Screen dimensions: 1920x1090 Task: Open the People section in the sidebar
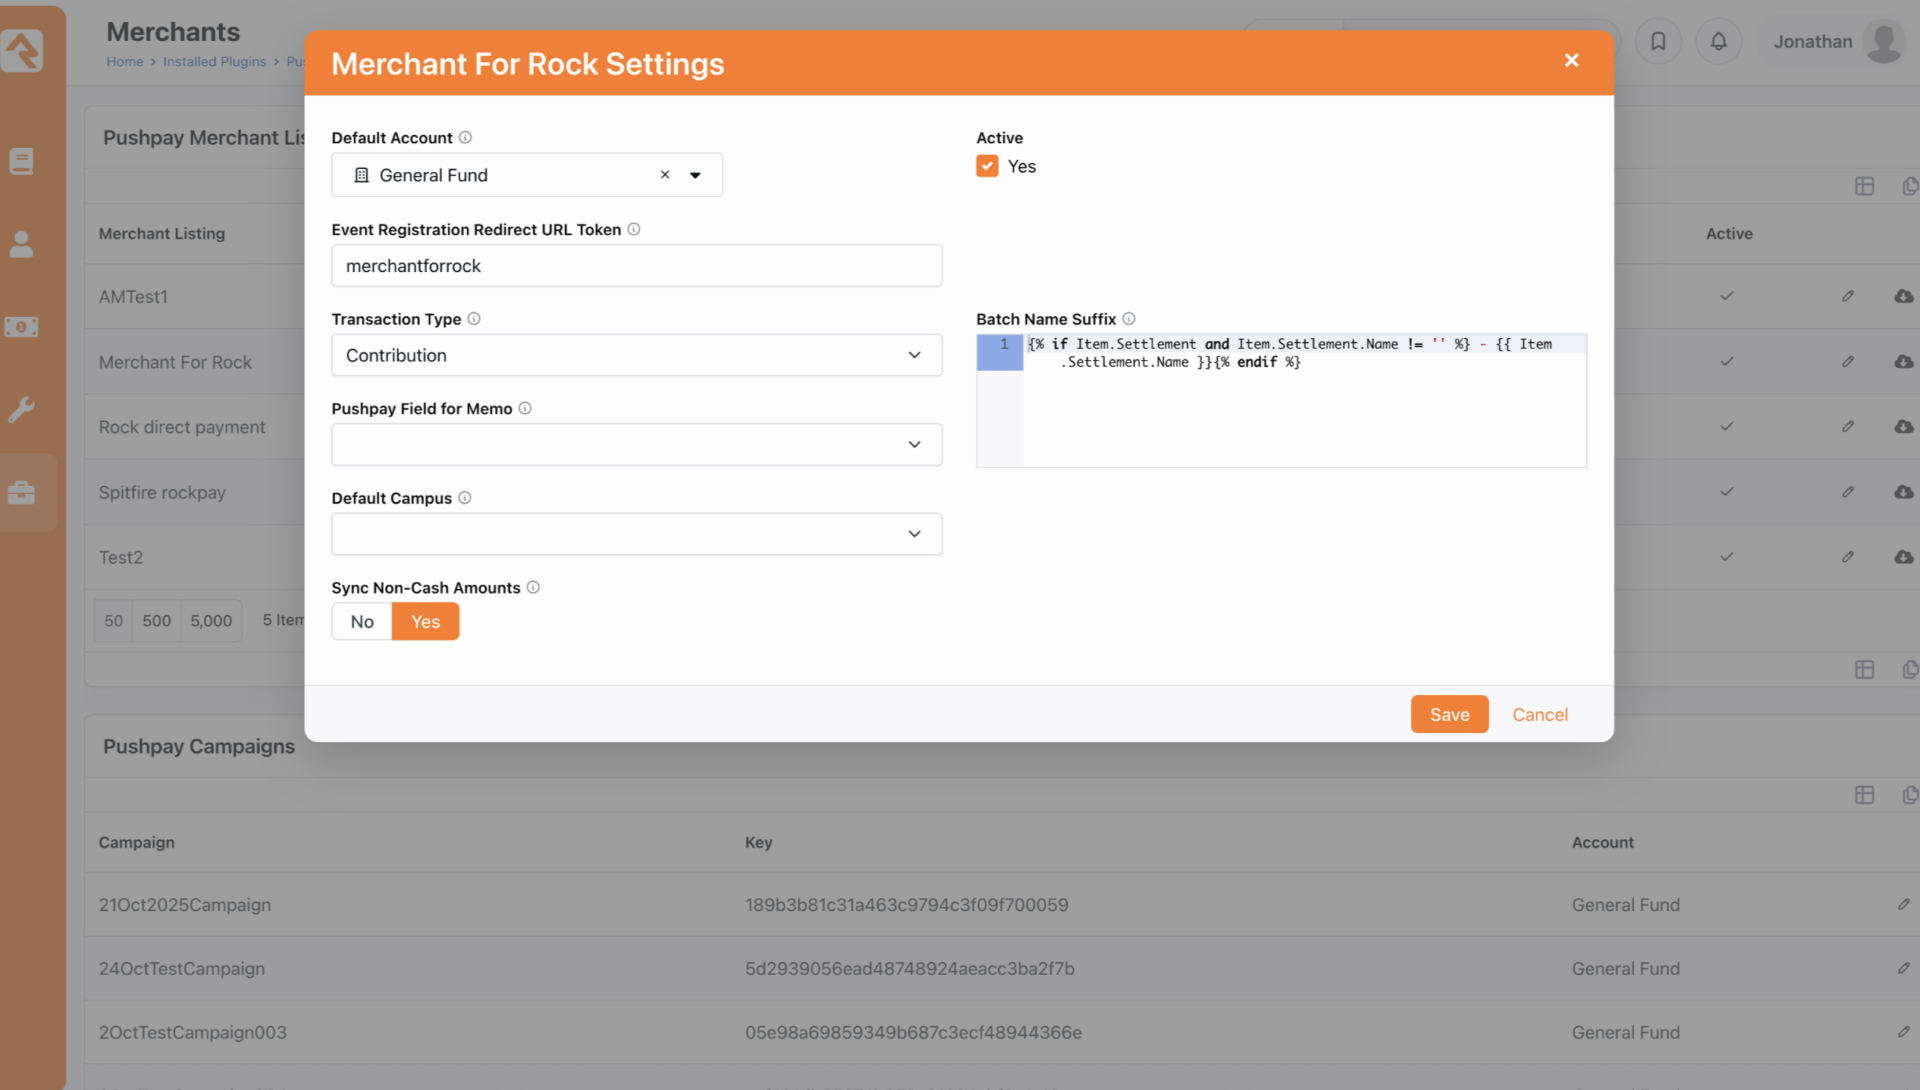[22, 243]
